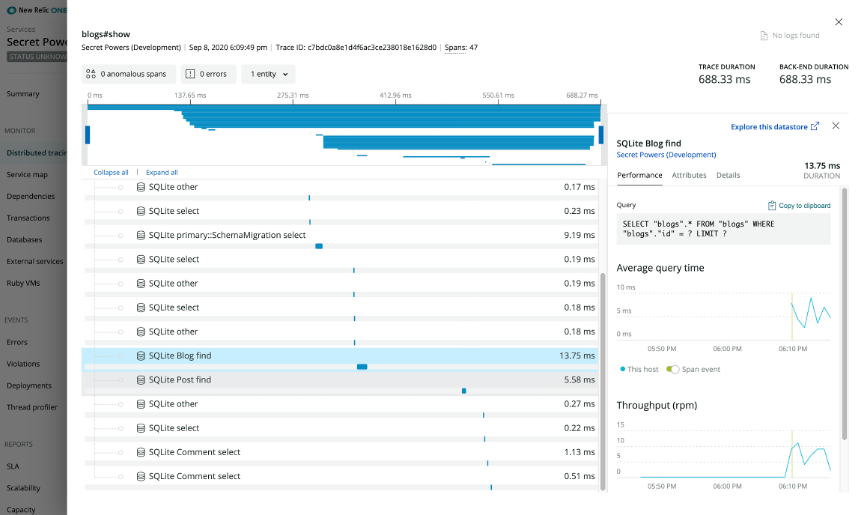Switch to the Performance tab
Image resolution: width=856 pixels, height=515 pixels.
click(x=639, y=175)
